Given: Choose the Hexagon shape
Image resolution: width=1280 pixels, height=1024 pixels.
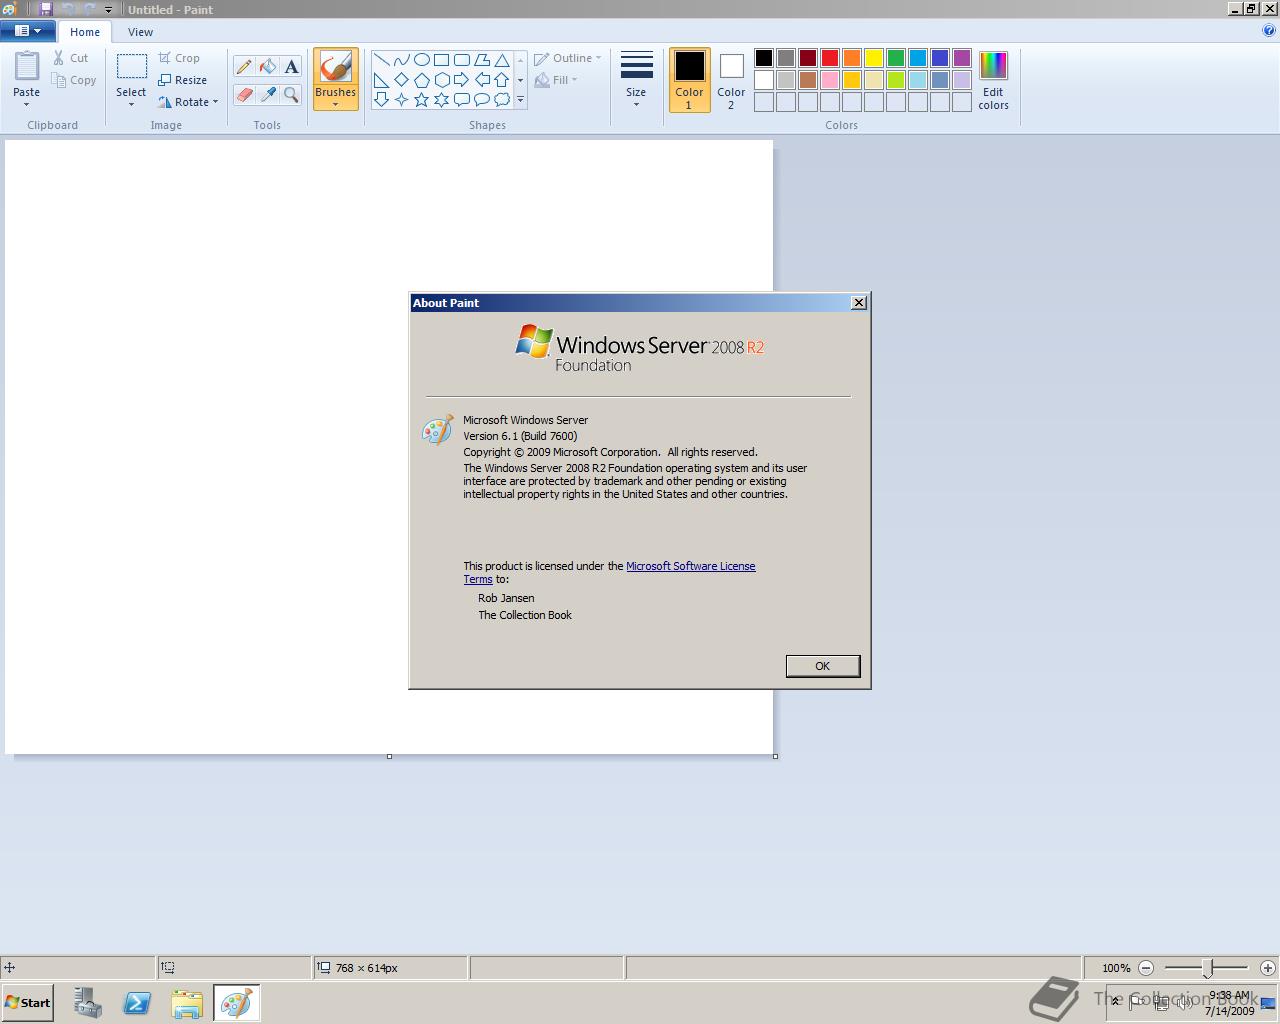Looking at the screenshot, I should click(441, 80).
